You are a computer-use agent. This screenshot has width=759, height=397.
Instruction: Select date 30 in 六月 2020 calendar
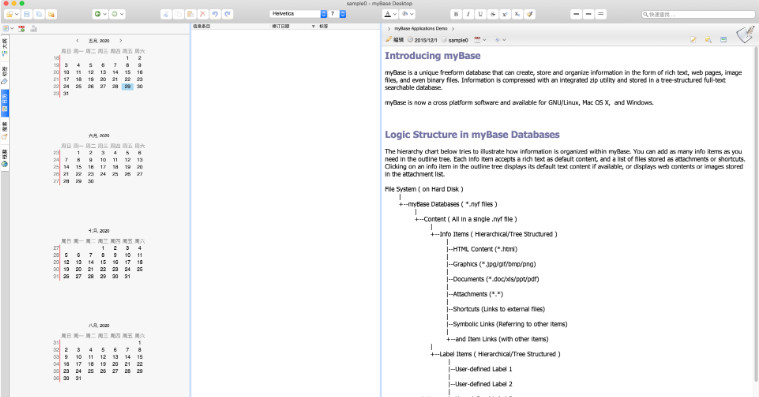tap(91, 181)
